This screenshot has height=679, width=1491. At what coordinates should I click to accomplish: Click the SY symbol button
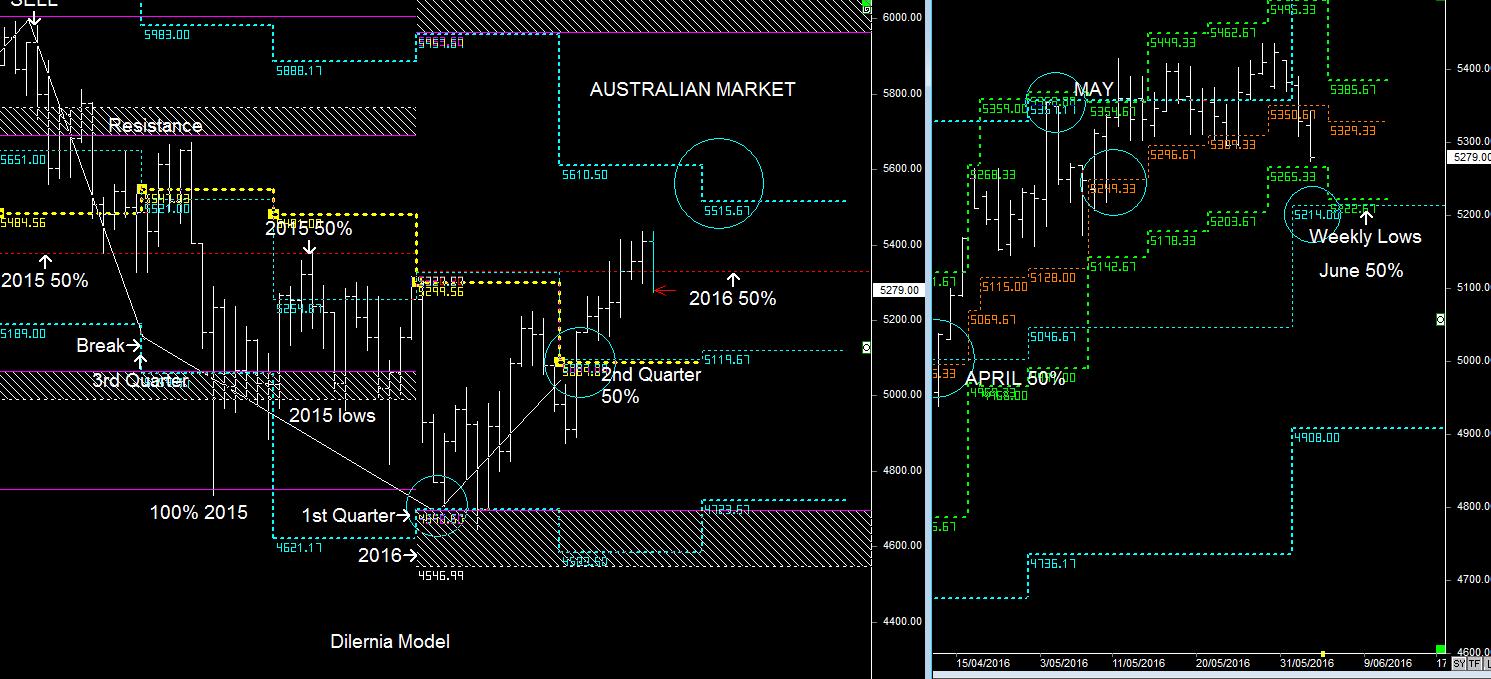[1459, 663]
